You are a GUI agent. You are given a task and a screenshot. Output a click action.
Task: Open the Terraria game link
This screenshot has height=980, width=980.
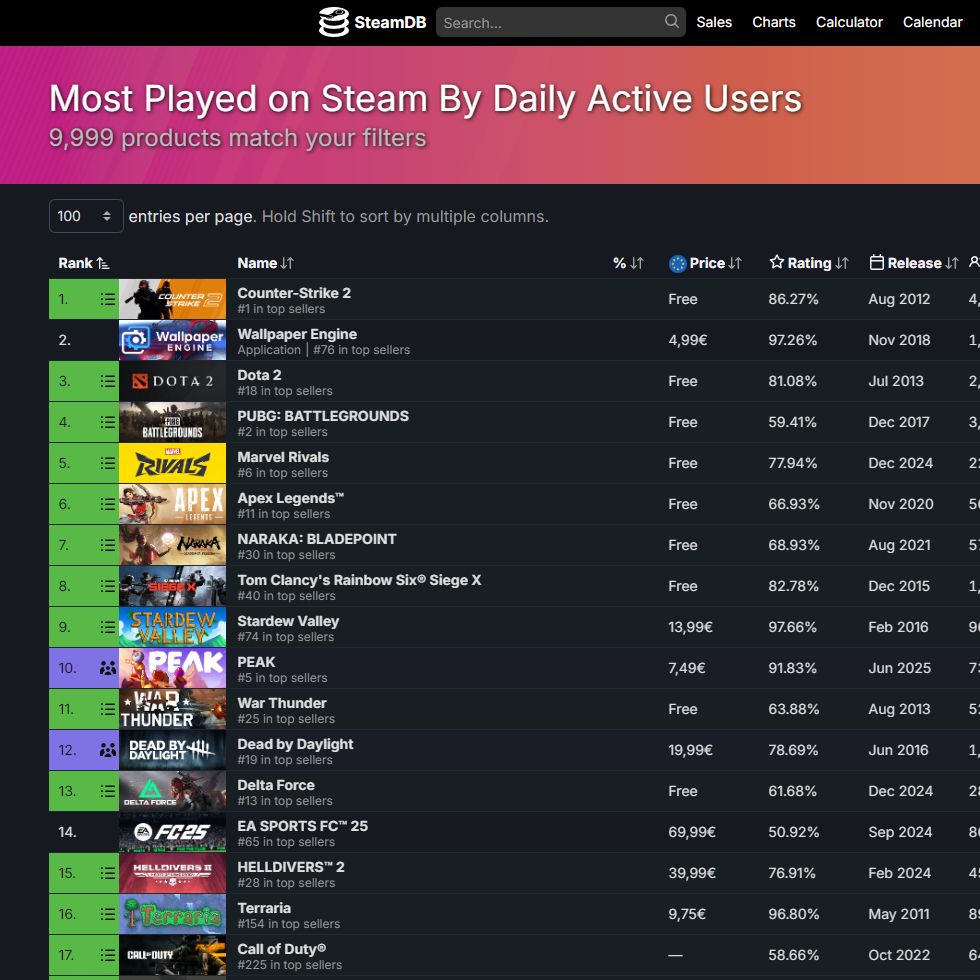[x=264, y=908]
